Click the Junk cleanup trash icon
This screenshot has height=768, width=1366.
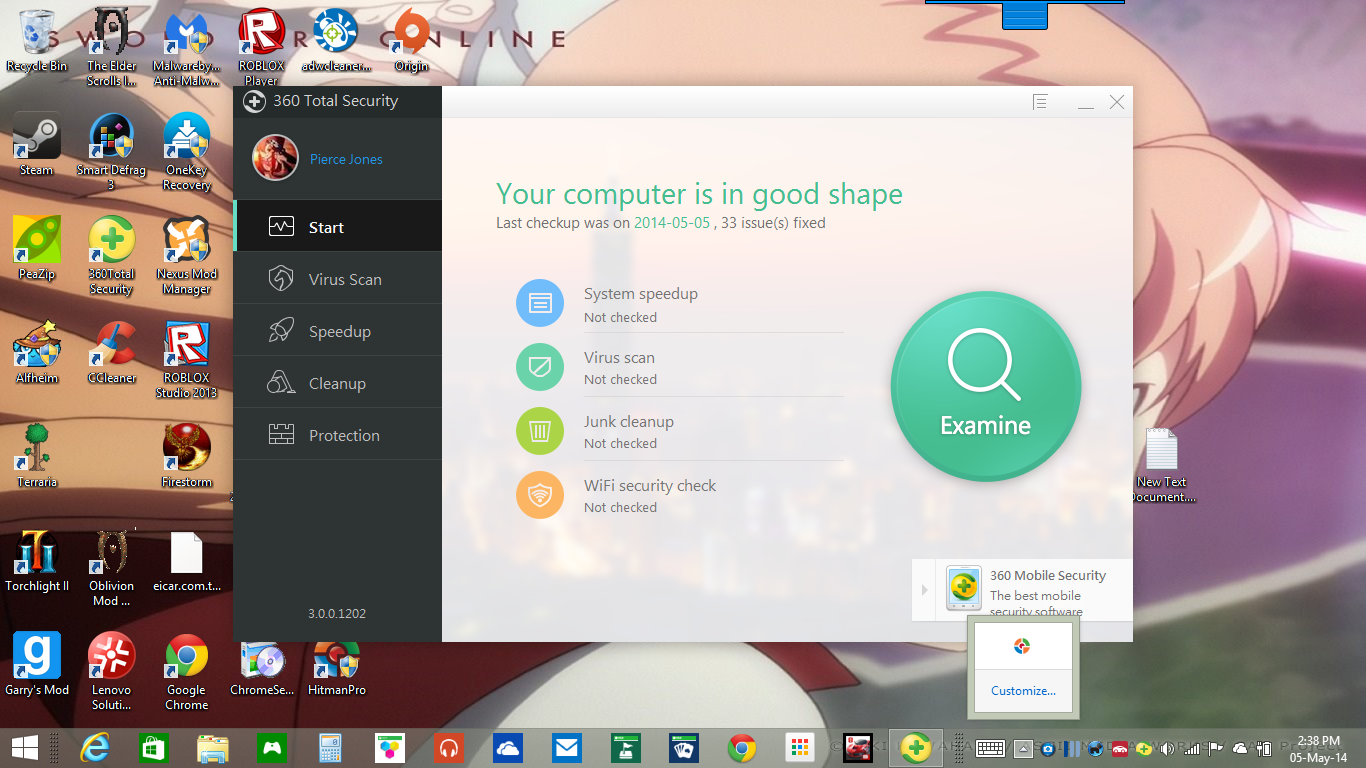pyautogui.click(x=540, y=431)
